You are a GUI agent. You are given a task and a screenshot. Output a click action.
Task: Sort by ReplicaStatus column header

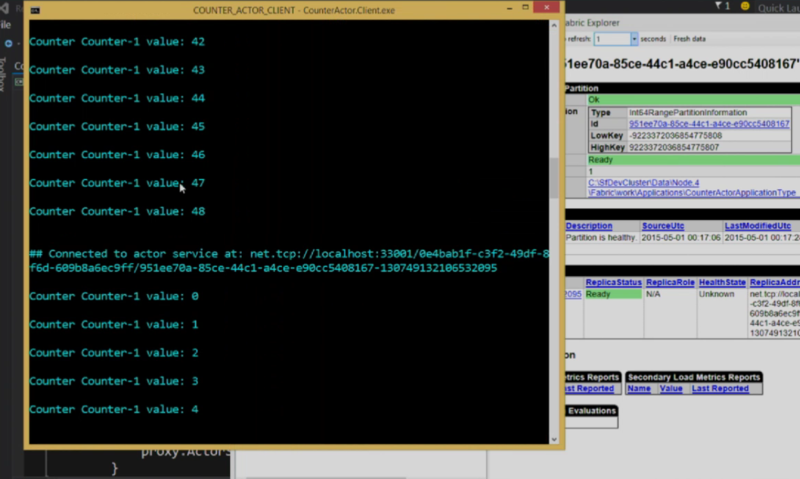coord(613,282)
